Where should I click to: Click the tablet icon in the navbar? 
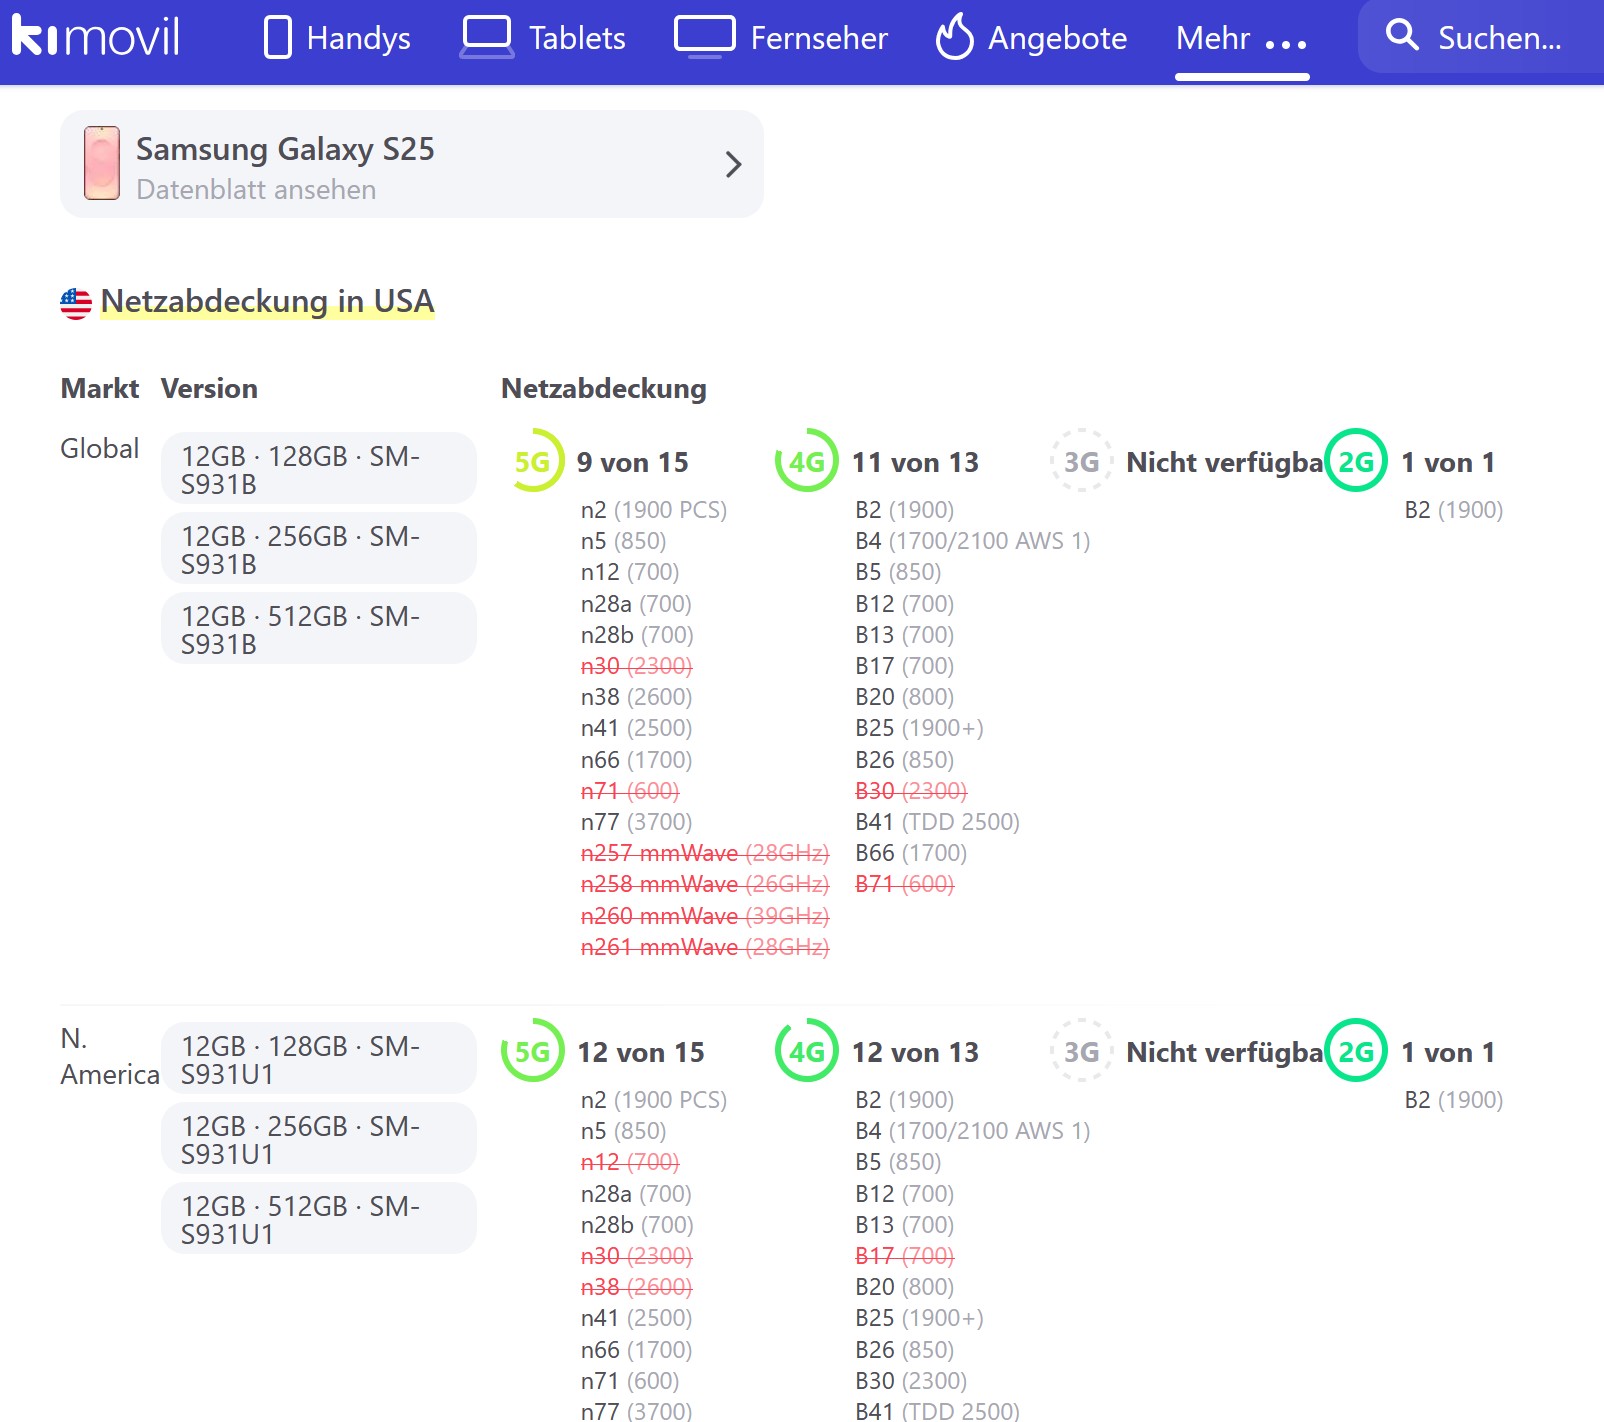tap(487, 38)
